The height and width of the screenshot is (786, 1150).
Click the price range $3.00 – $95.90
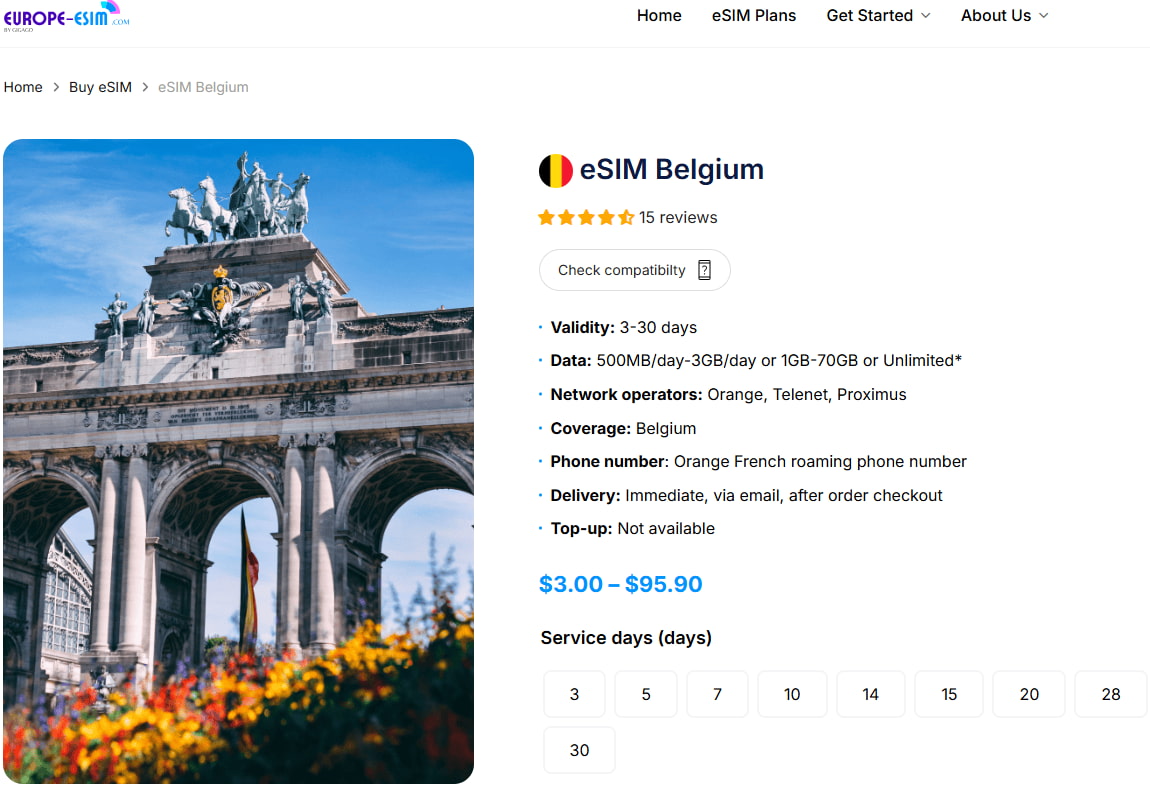(620, 583)
